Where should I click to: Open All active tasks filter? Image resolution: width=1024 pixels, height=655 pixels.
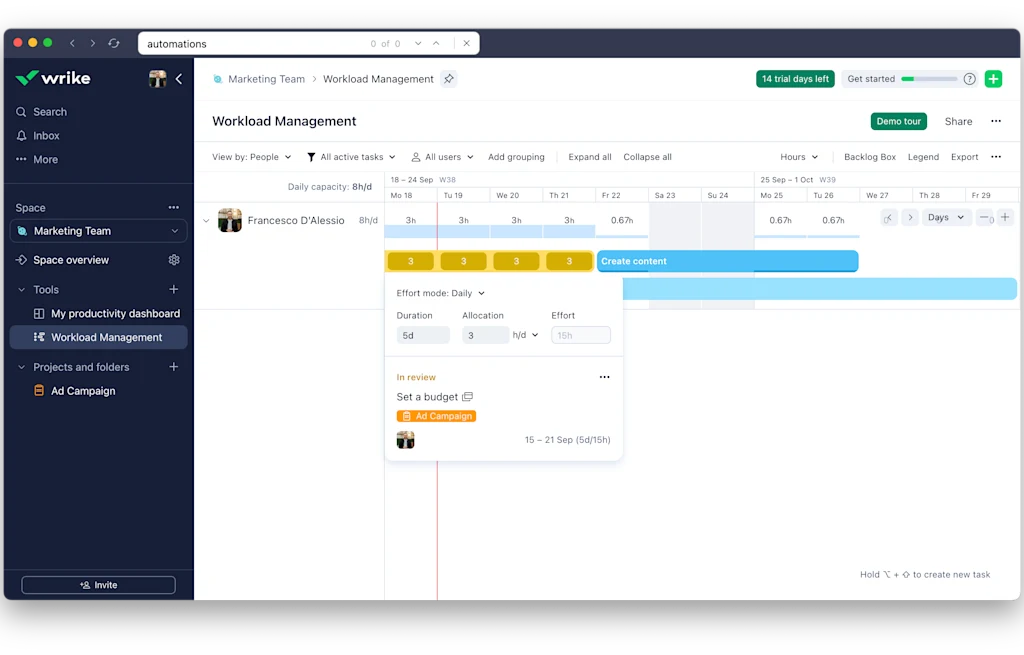[x=351, y=157]
